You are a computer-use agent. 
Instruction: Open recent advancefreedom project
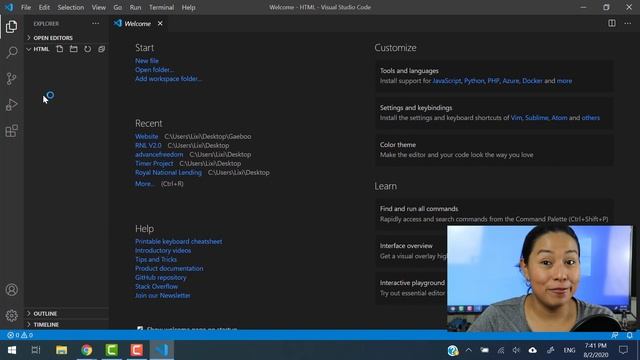(159, 154)
